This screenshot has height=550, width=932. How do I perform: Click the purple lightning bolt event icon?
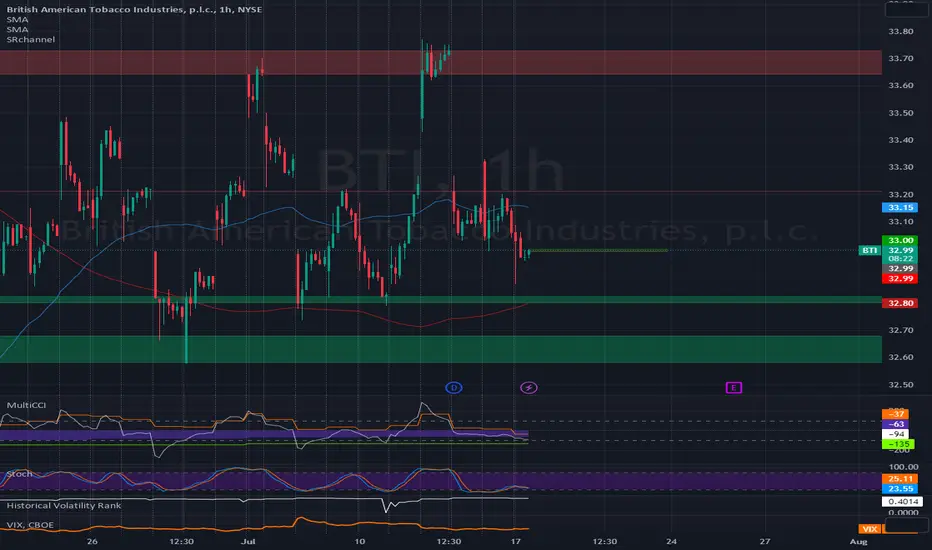528,388
